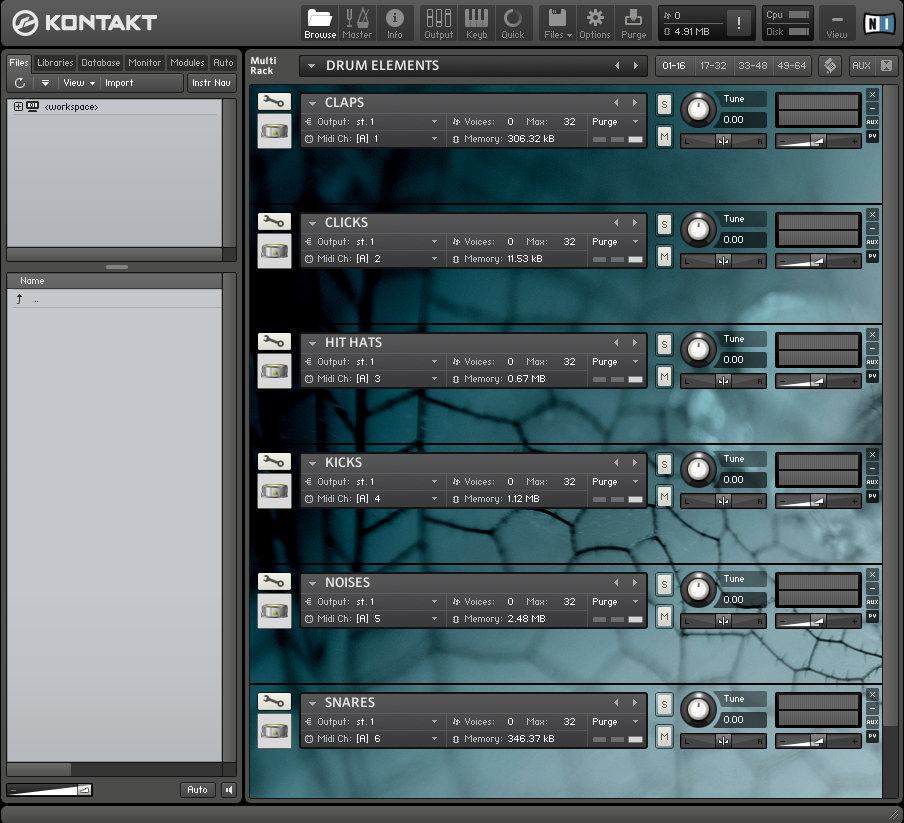This screenshot has height=823, width=904.
Task: Show the Info pane
Action: [x=395, y=23]
